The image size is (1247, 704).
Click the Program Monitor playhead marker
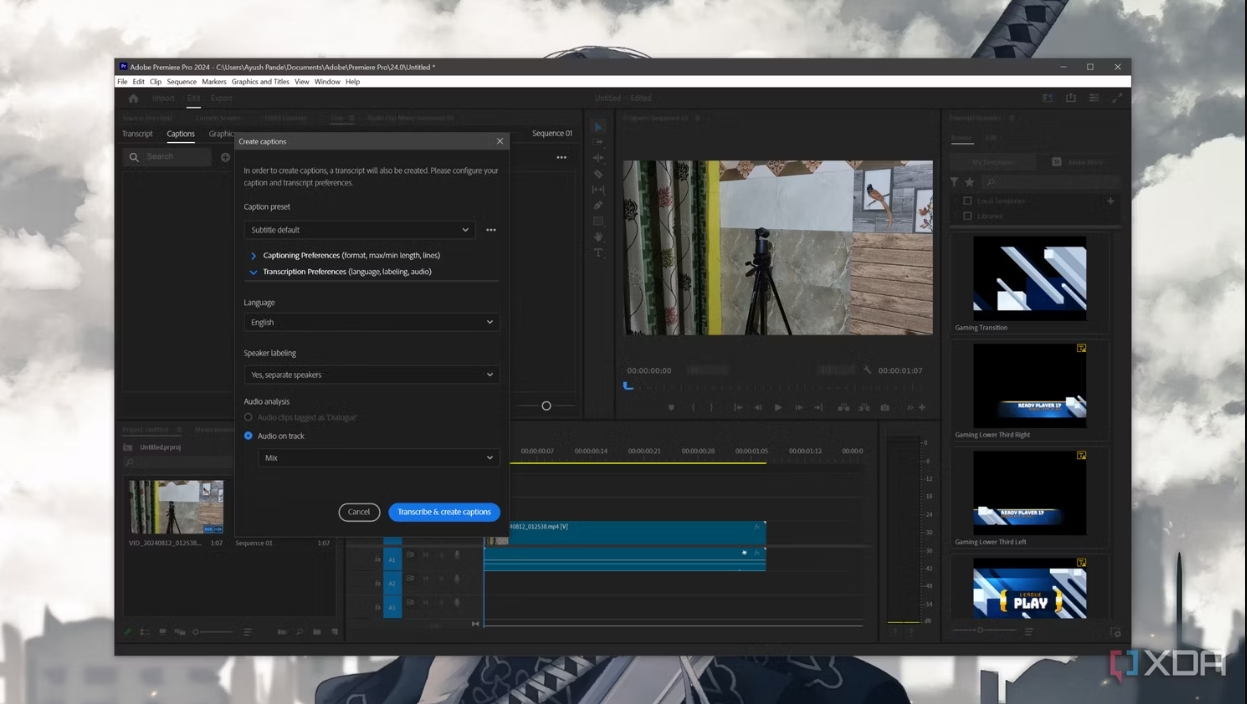(x=628, y=386)
